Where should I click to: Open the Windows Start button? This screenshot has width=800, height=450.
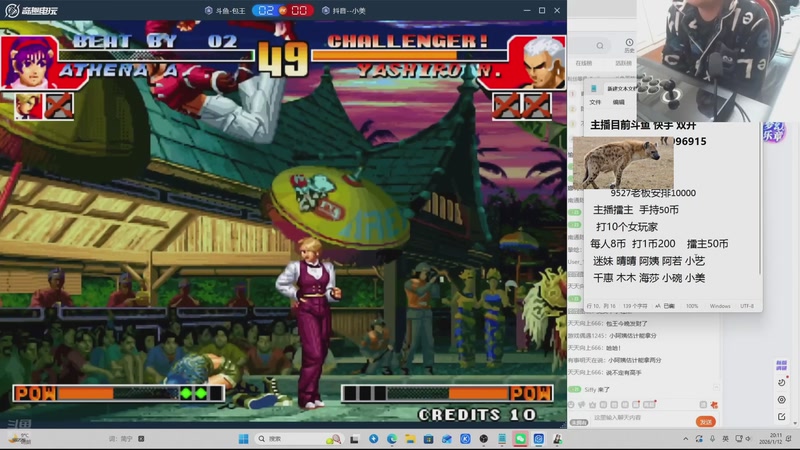243,439
